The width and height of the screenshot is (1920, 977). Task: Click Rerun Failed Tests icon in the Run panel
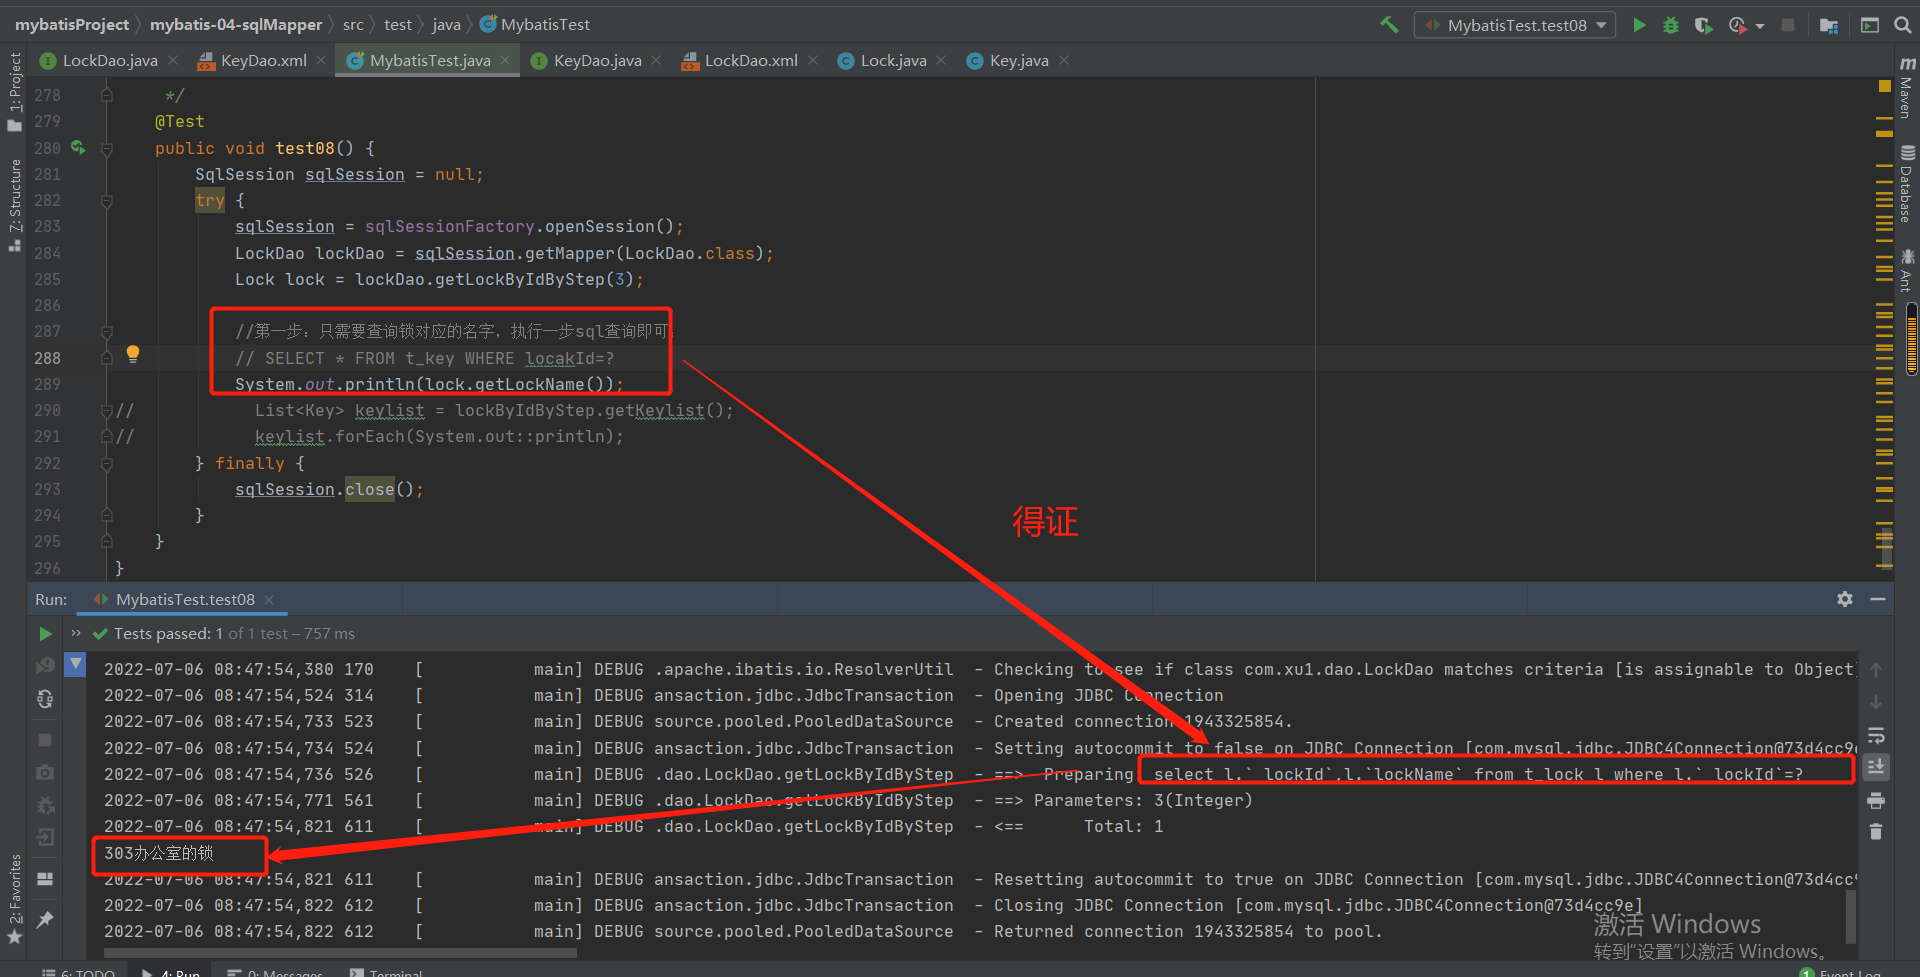click(x=45, y=666)
